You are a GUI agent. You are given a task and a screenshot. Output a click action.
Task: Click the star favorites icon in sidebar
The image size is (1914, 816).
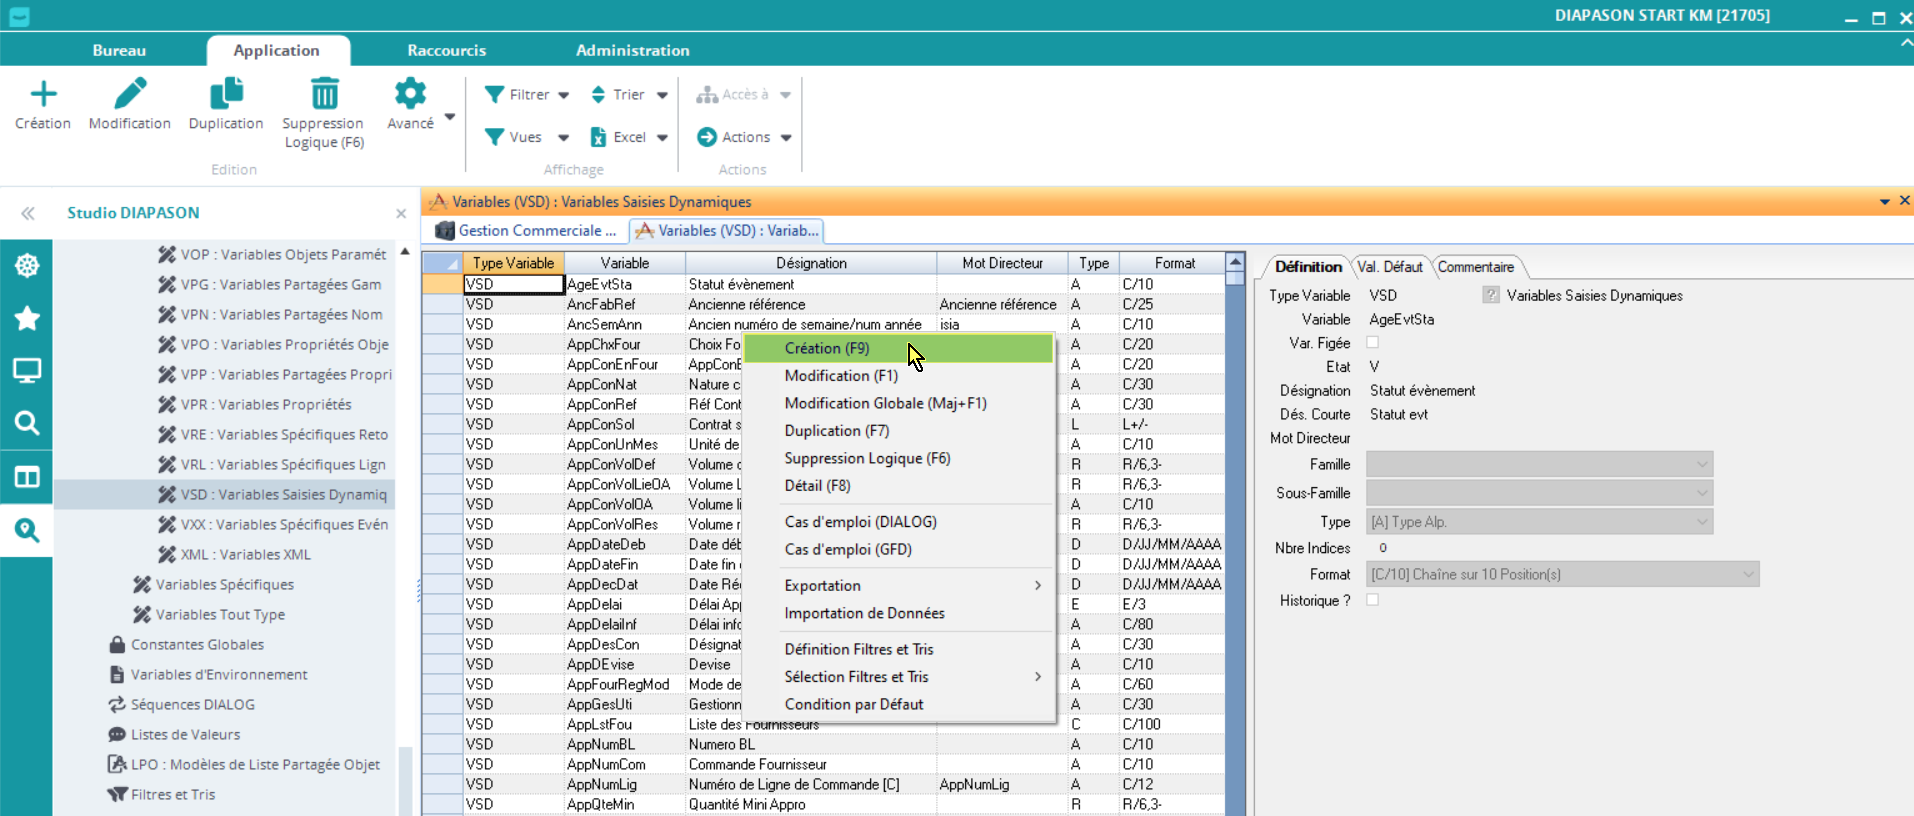[27, 319]
